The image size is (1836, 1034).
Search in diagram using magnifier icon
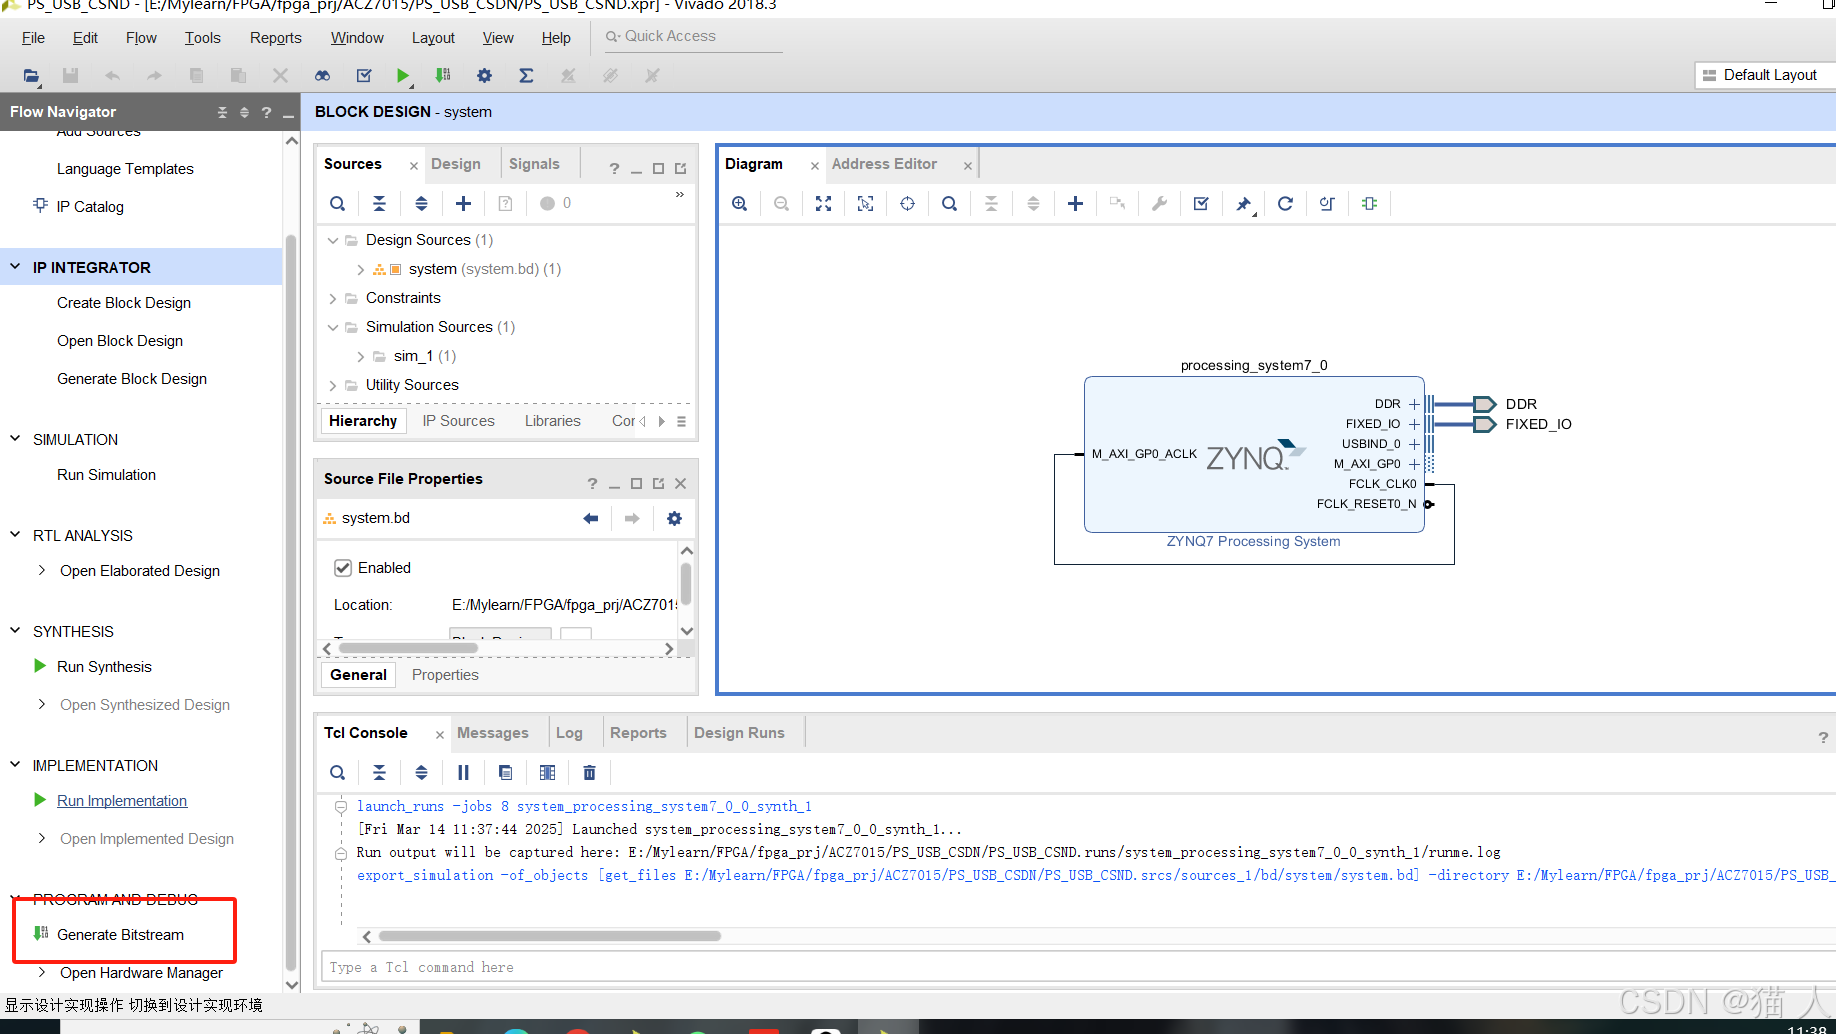click(x=949, y=203)
